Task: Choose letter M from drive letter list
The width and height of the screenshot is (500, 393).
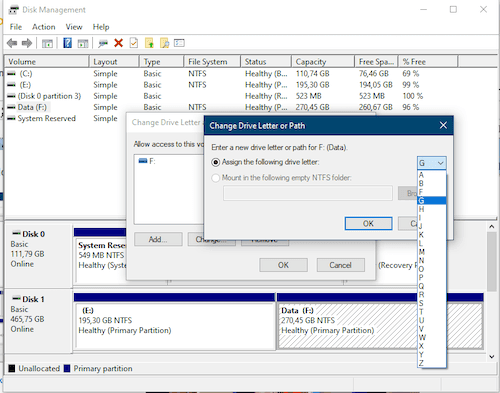Action: pyautogui.click(x=432, y=252)
